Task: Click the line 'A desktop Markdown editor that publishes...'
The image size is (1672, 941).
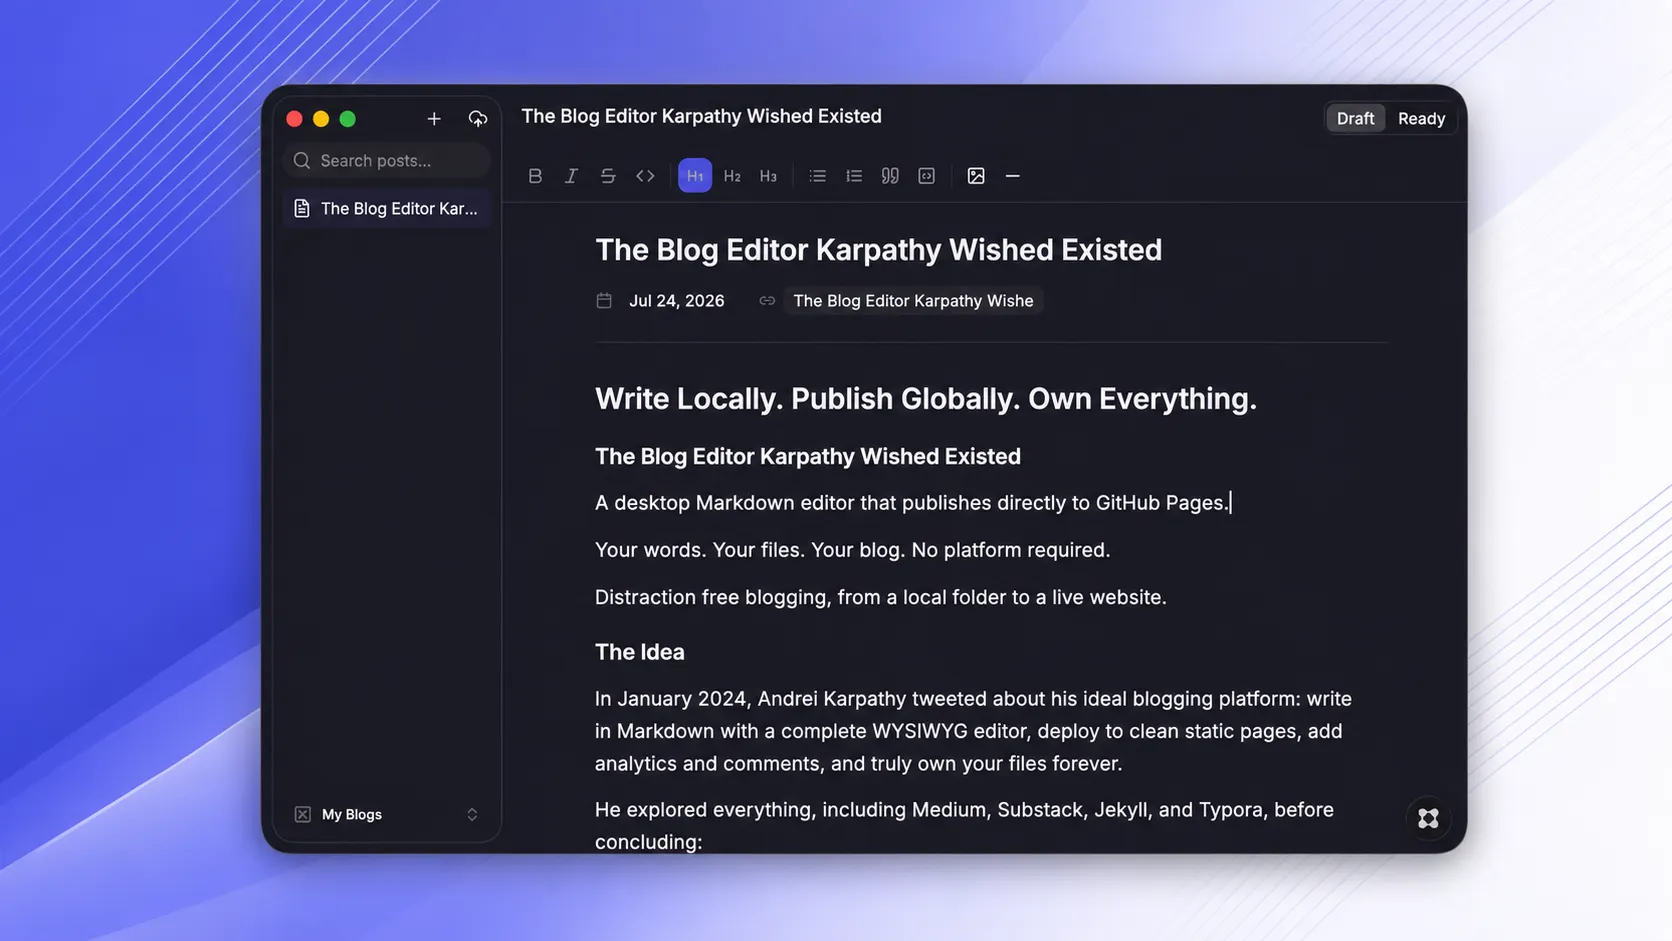Action: point(913,503)
